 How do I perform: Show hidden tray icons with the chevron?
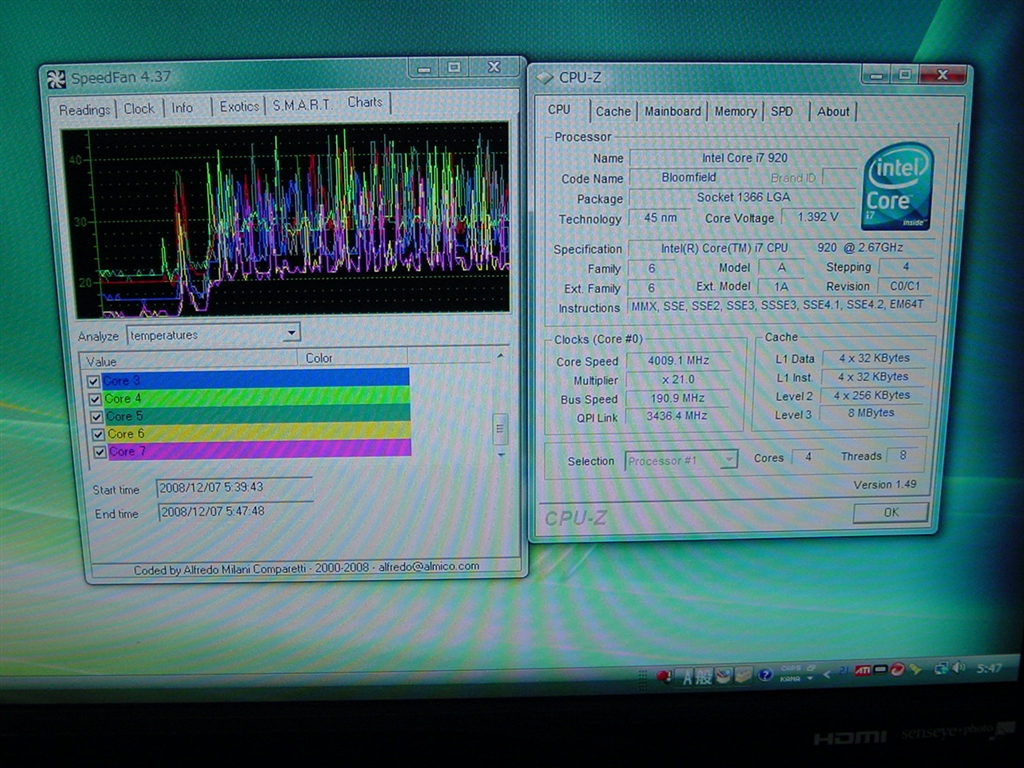pos(827,675)
